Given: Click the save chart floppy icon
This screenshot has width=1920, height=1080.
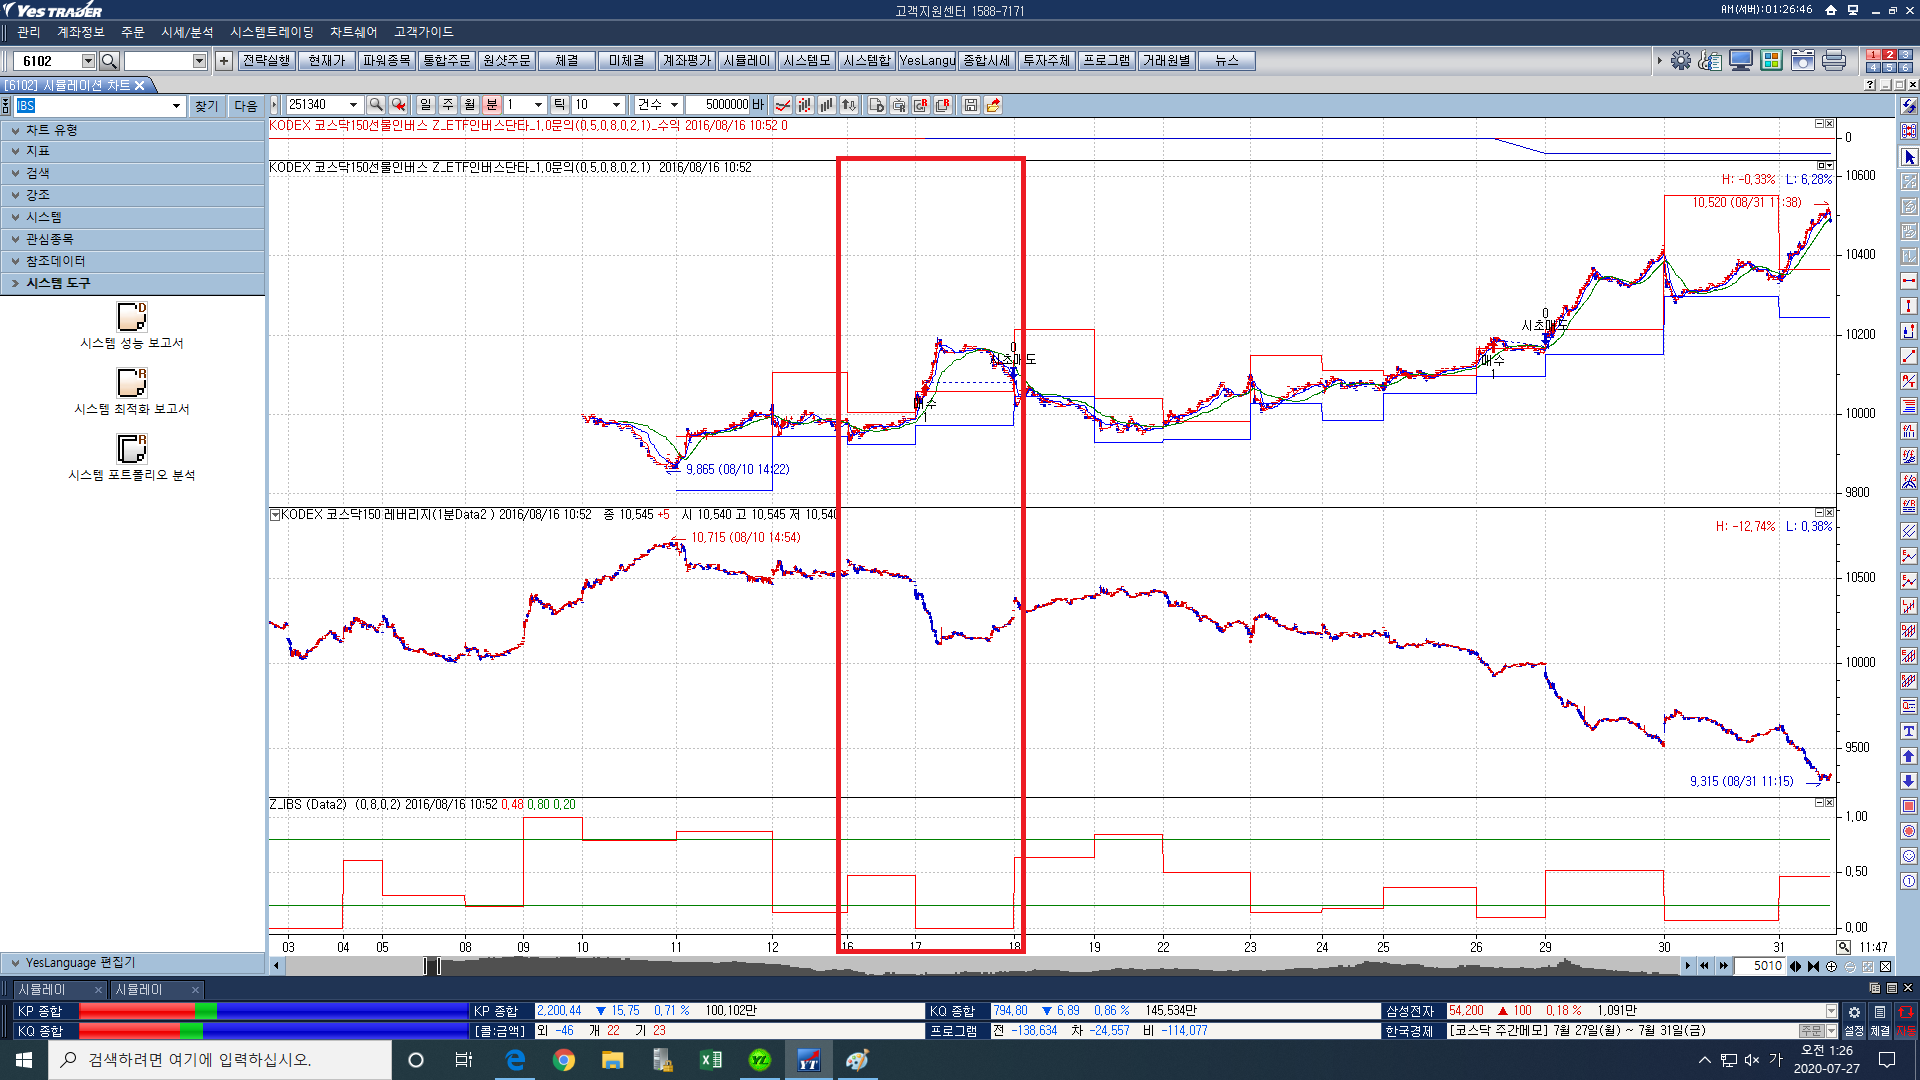Looking at the screenshot, I should [x=970, y=105].
